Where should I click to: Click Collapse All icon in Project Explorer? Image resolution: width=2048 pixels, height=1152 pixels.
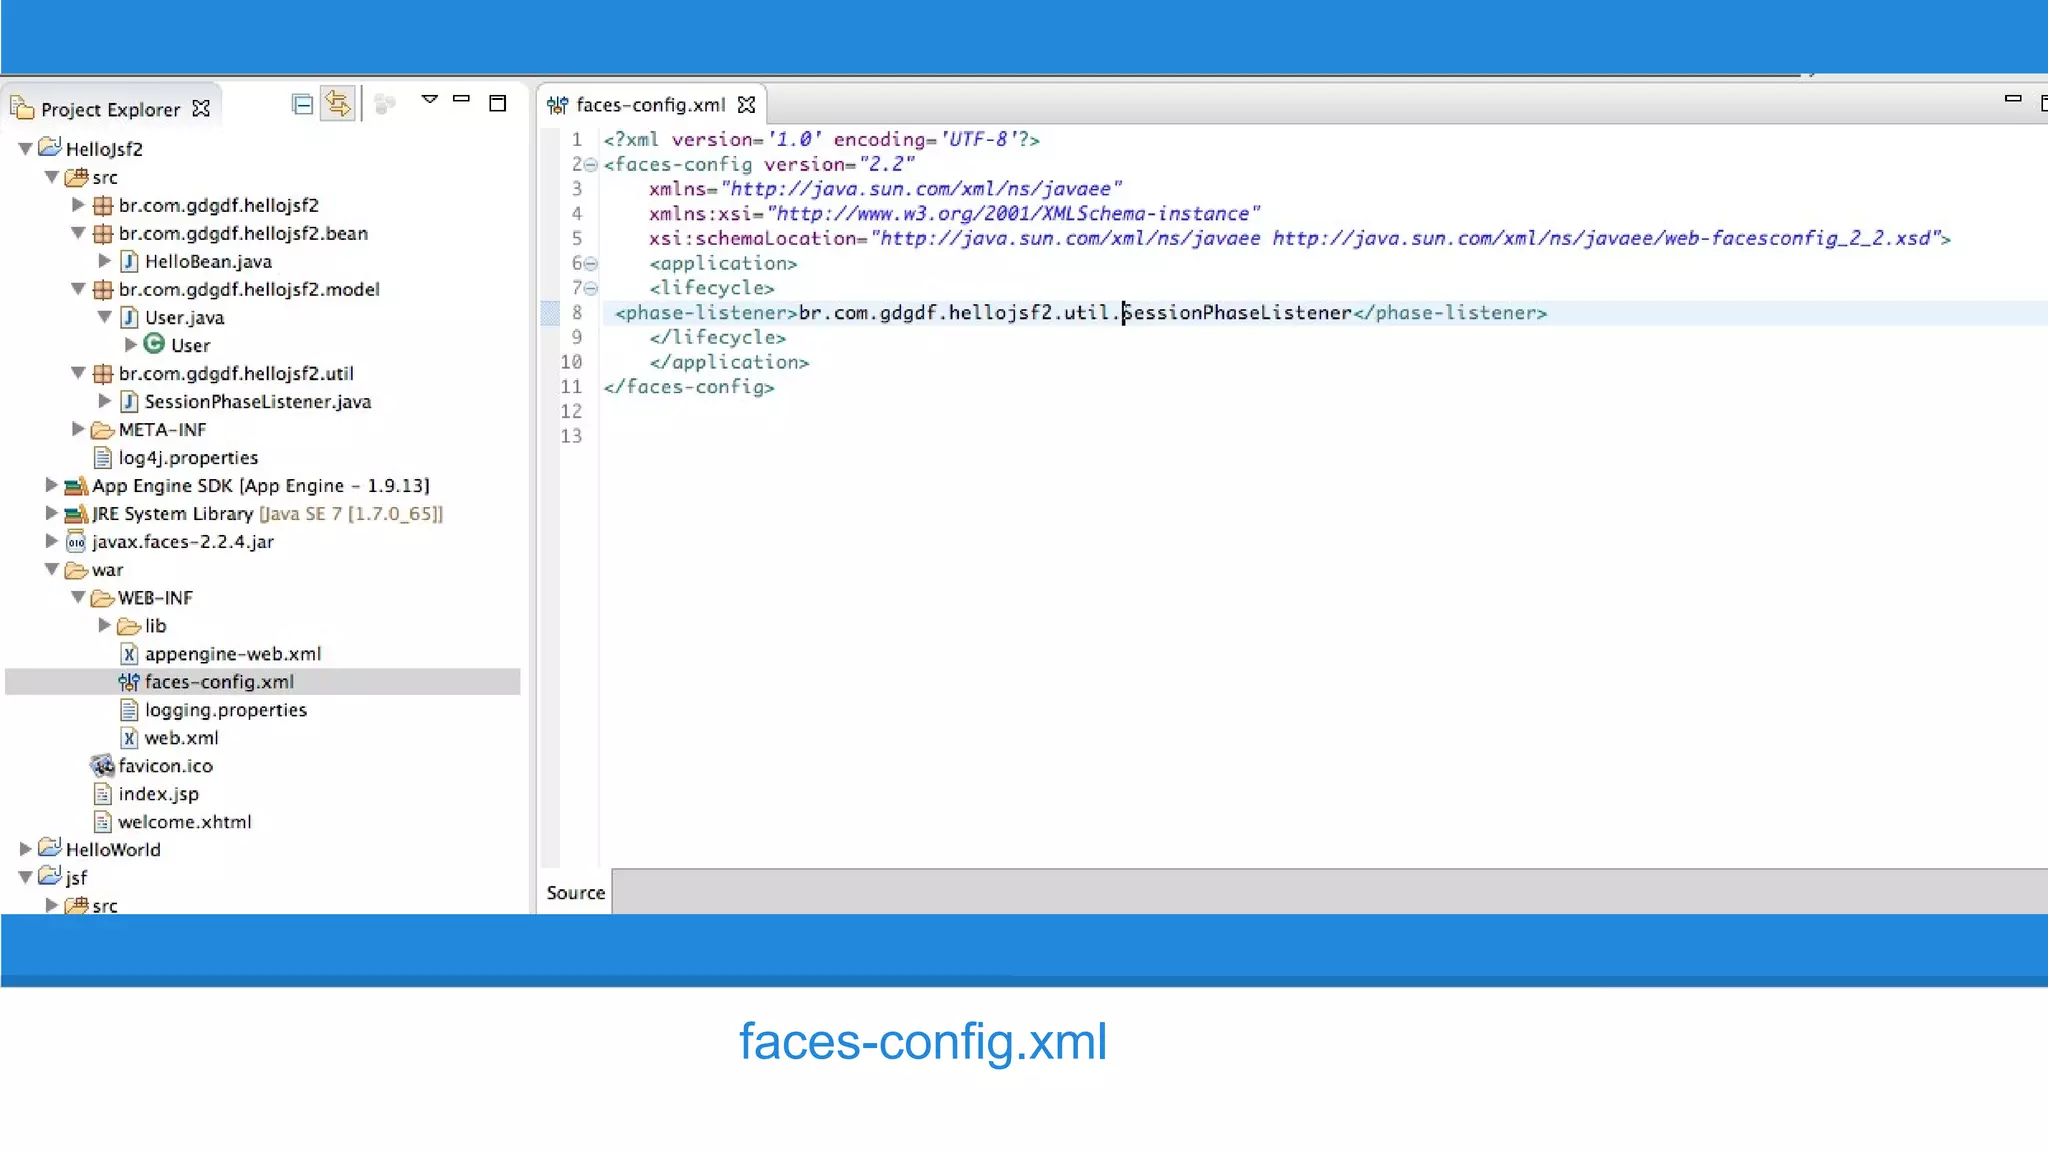pyautogui.click(x=302, y=104)
